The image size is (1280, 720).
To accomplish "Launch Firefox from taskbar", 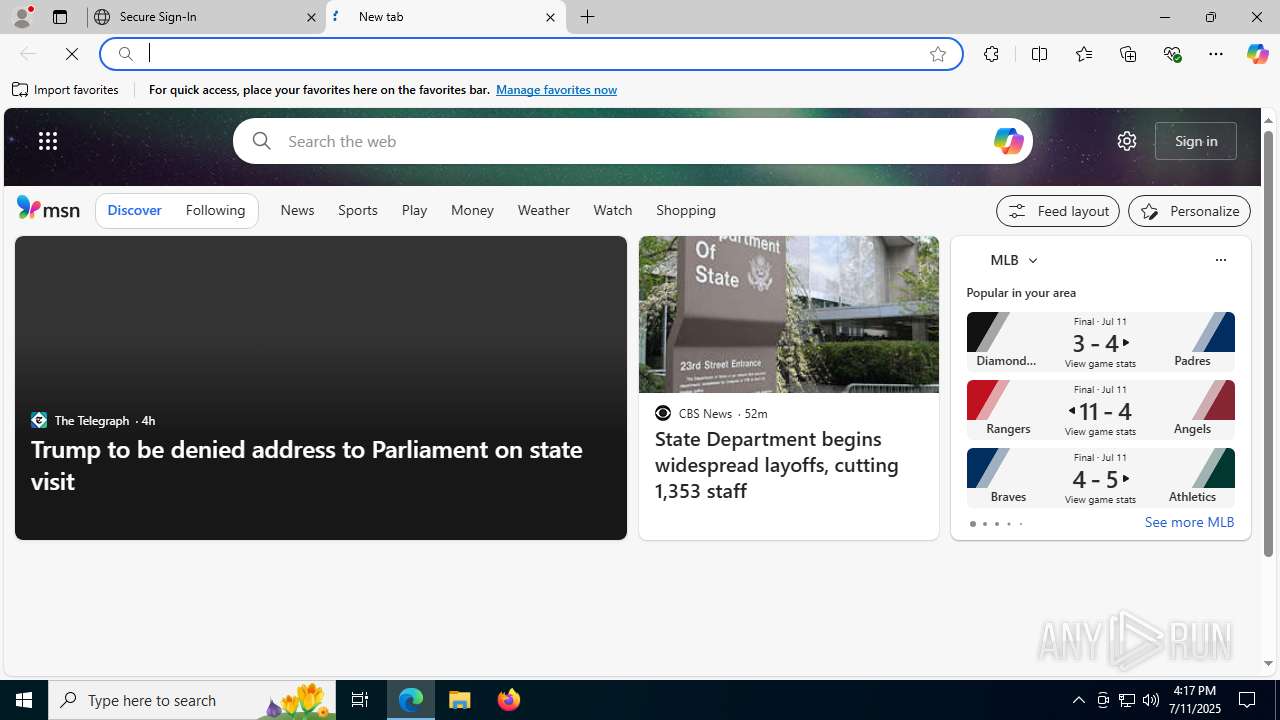I will pos(509,700).
